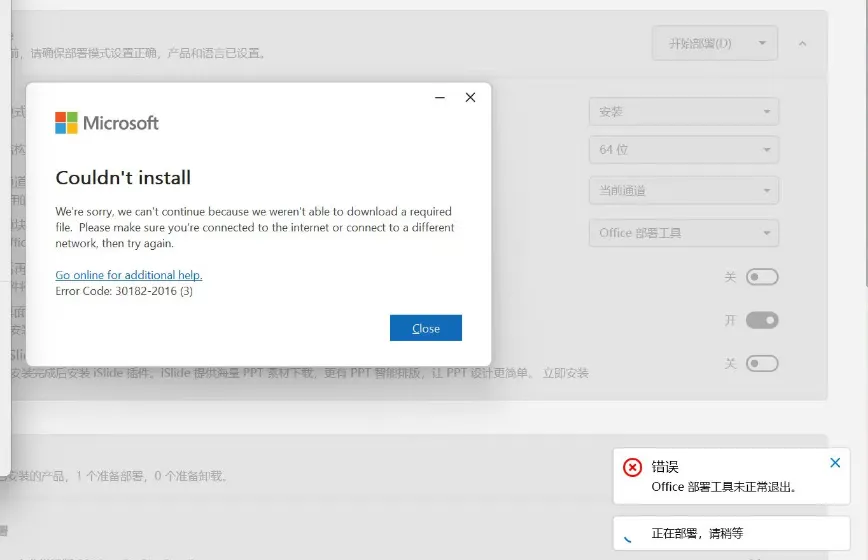The height and width of the screenshot is (560, 868).
Task: Minimize the Couldn't install dialog
Action: pyautogui.click(x=440, y=97)
